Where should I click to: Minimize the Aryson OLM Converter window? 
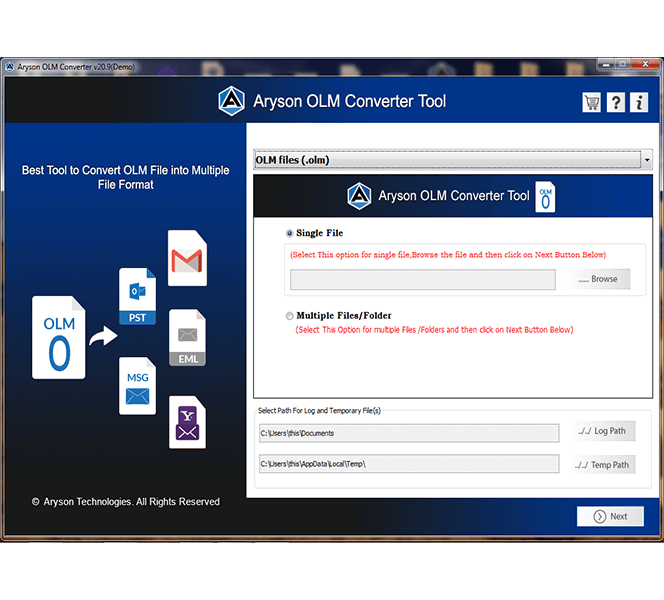tap(606, 64)
